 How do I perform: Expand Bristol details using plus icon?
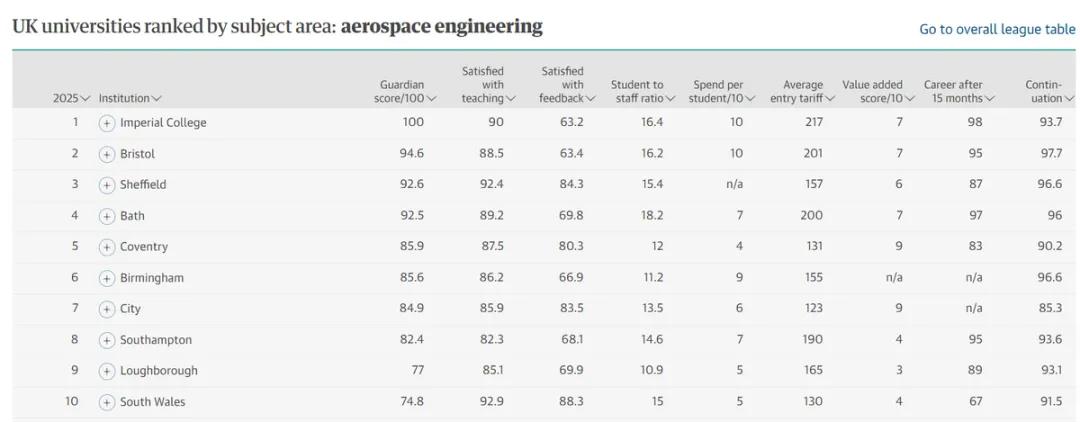(106, 154)
